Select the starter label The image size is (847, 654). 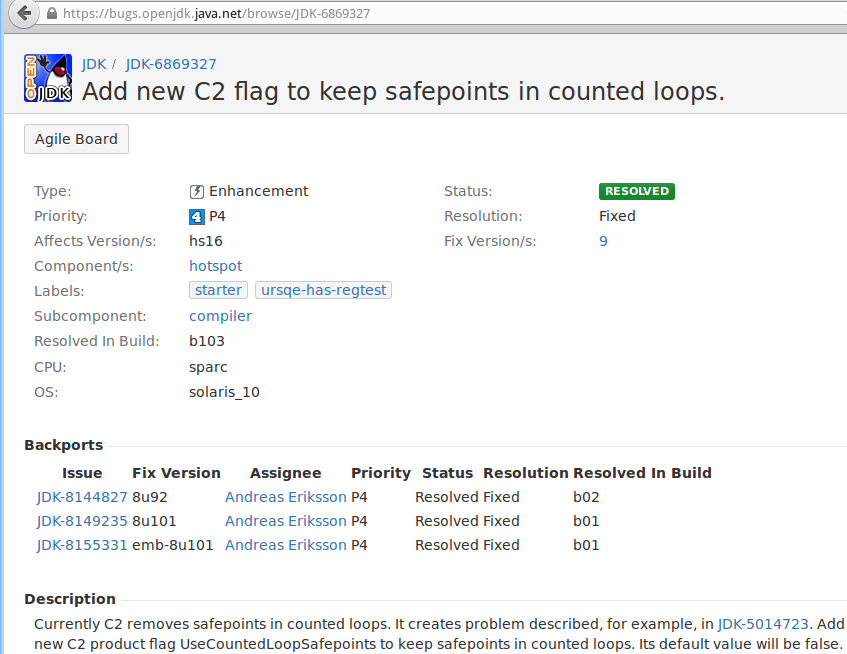tap(218, 290)
